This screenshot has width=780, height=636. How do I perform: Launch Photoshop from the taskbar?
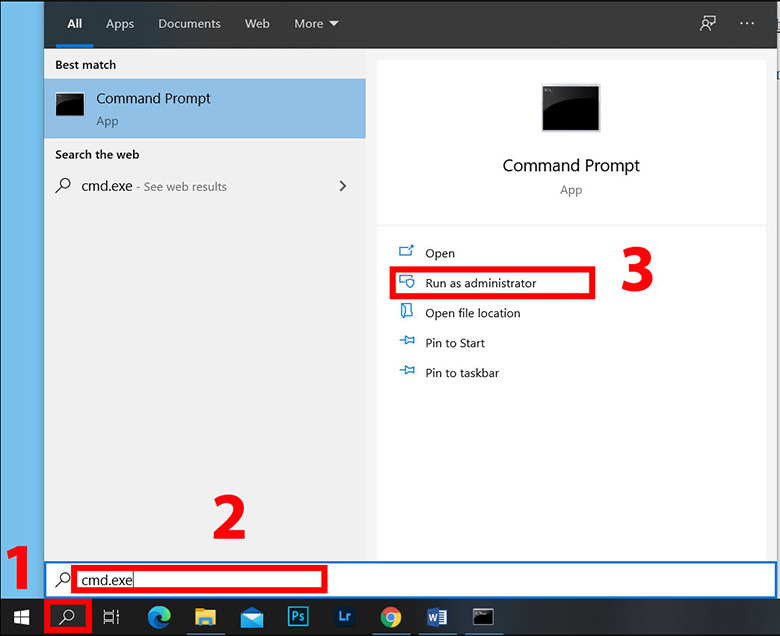pyautogui.click(x=297, y=617)
